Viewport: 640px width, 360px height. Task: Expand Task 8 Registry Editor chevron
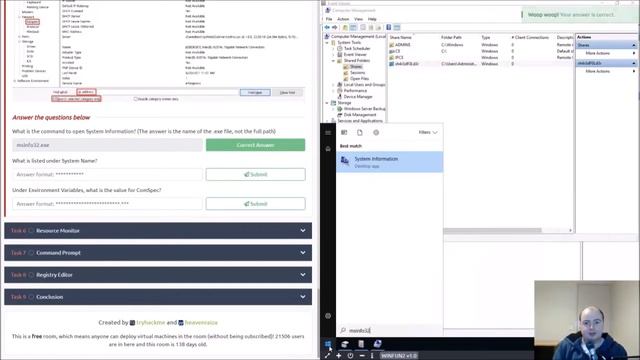tap(303, 275)
